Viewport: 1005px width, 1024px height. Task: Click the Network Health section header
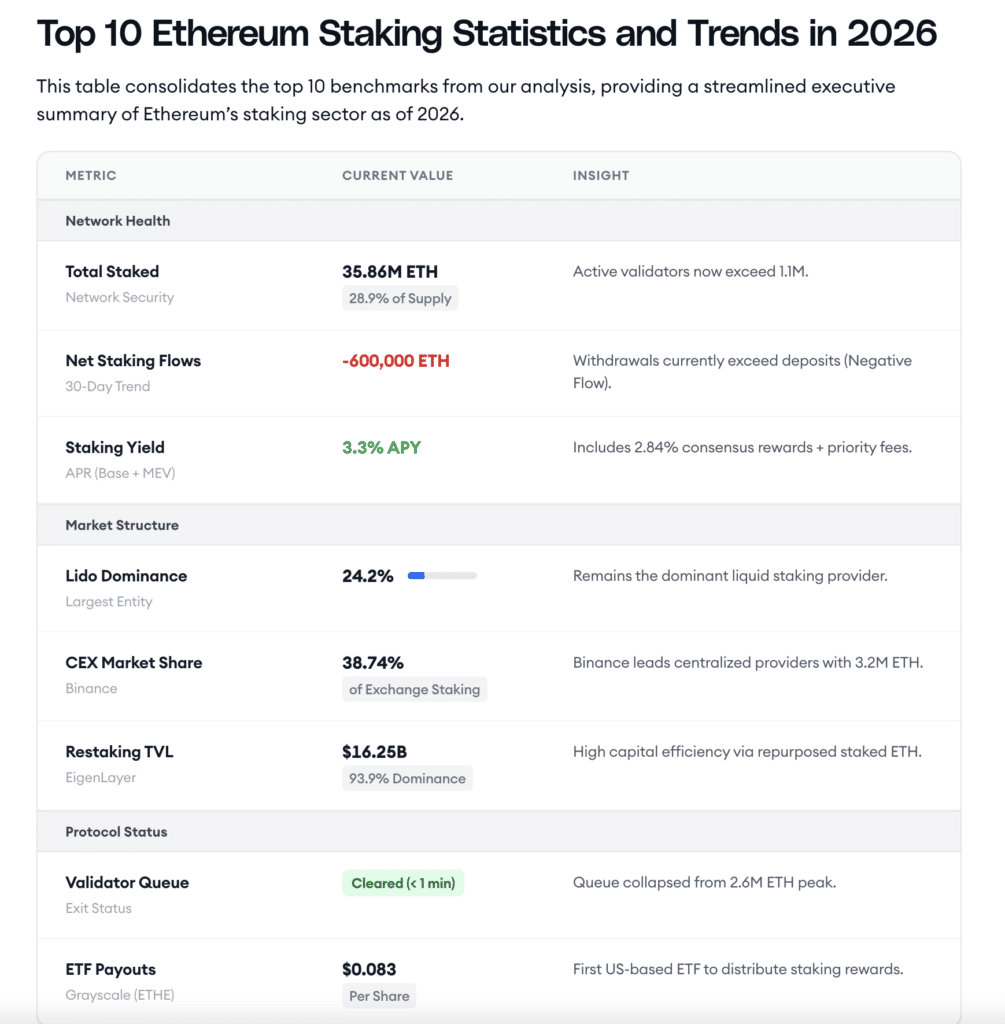coord(118,221)
